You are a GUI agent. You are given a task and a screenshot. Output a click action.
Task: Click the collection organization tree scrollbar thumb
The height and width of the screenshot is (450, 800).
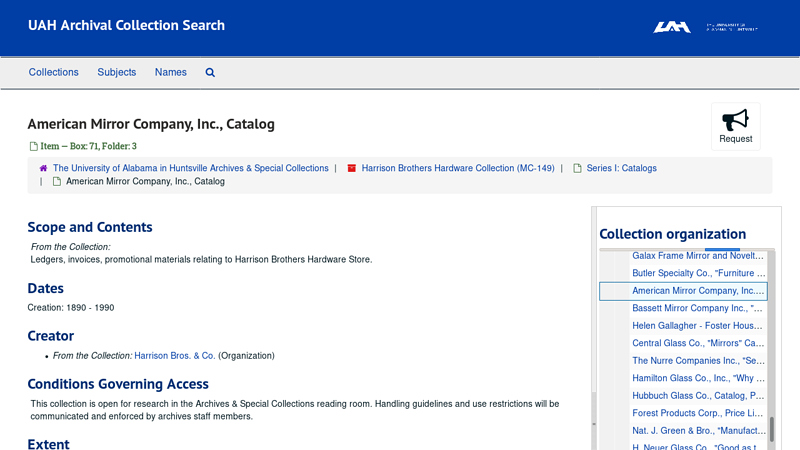[771, 429]
